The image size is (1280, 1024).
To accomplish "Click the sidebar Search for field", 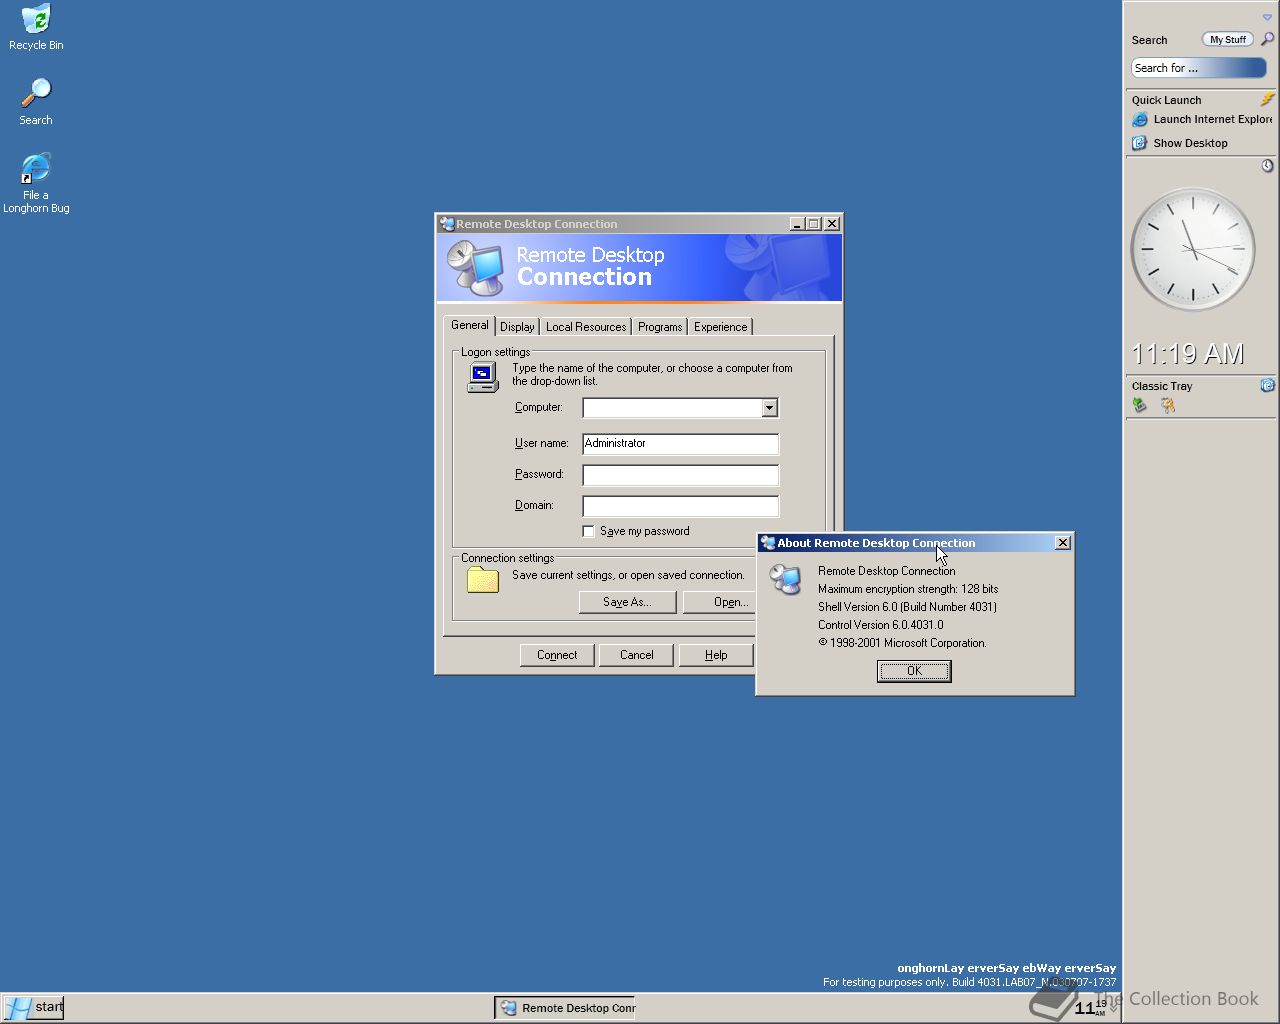I will click(x=1199, y=68).
